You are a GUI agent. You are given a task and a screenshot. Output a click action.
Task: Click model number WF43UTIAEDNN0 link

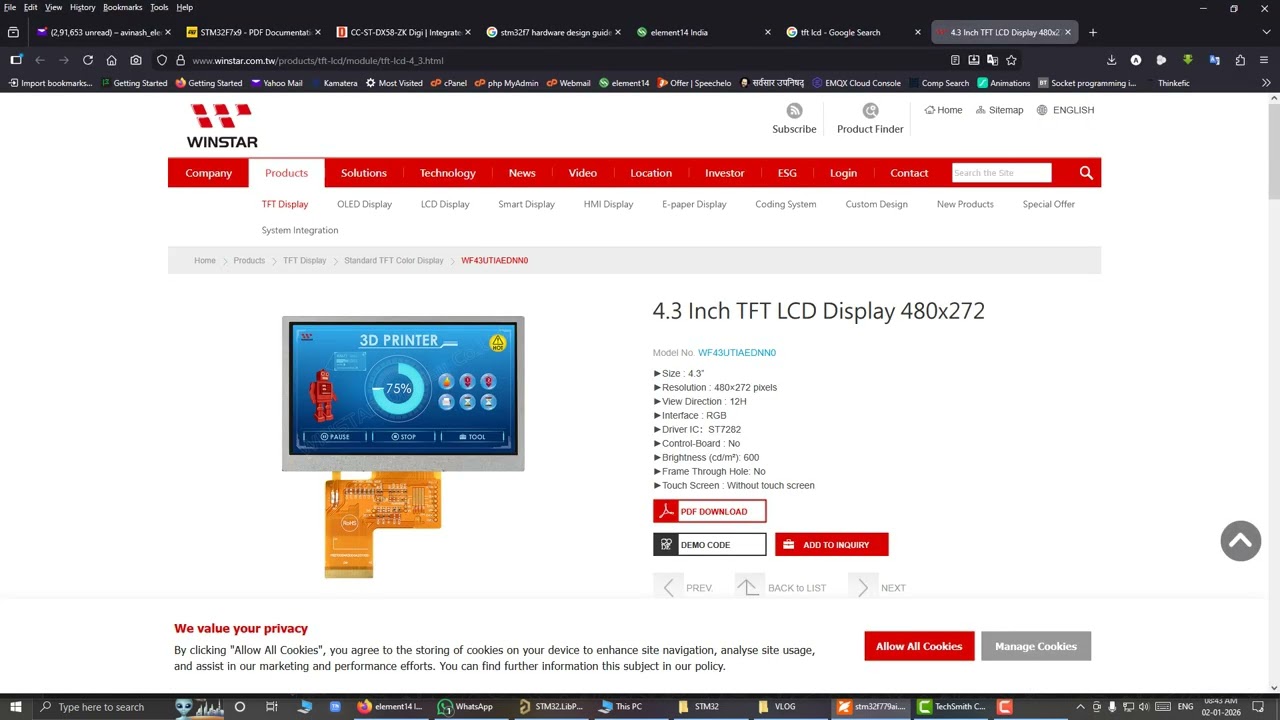pyautogui.click(x=737, y=353)
